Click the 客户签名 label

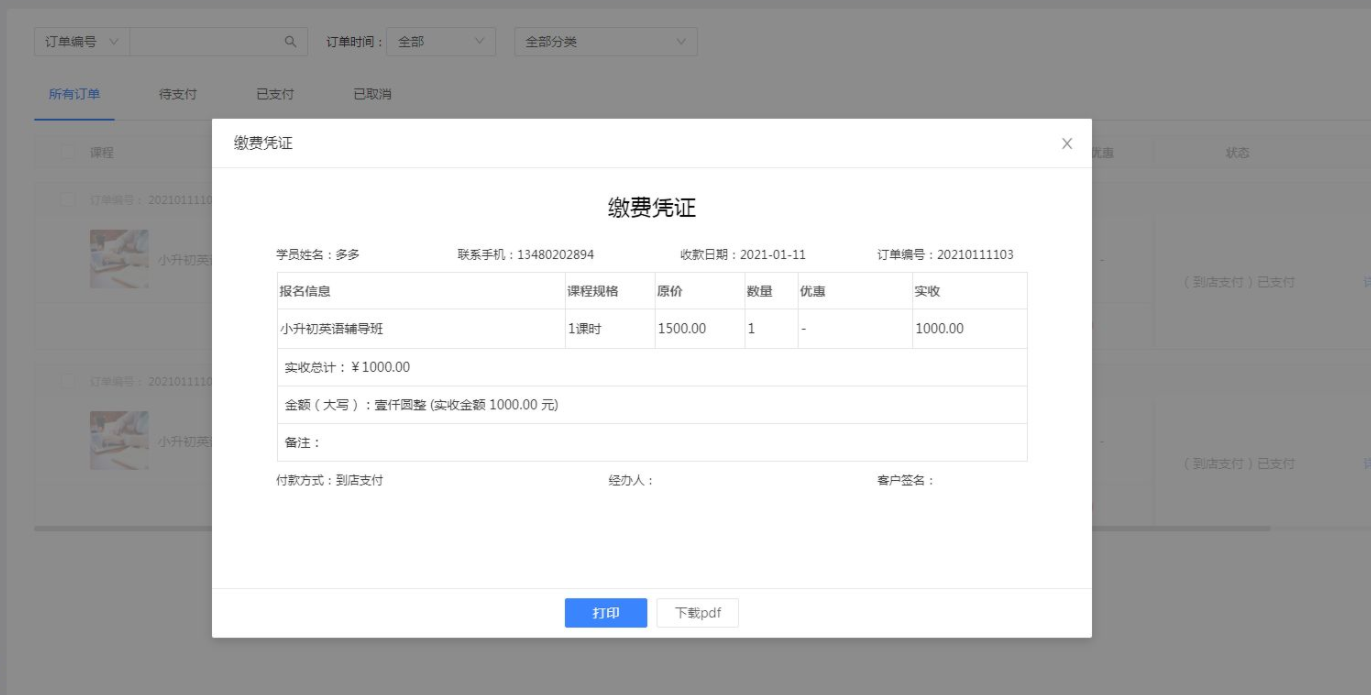click(906, 480)
